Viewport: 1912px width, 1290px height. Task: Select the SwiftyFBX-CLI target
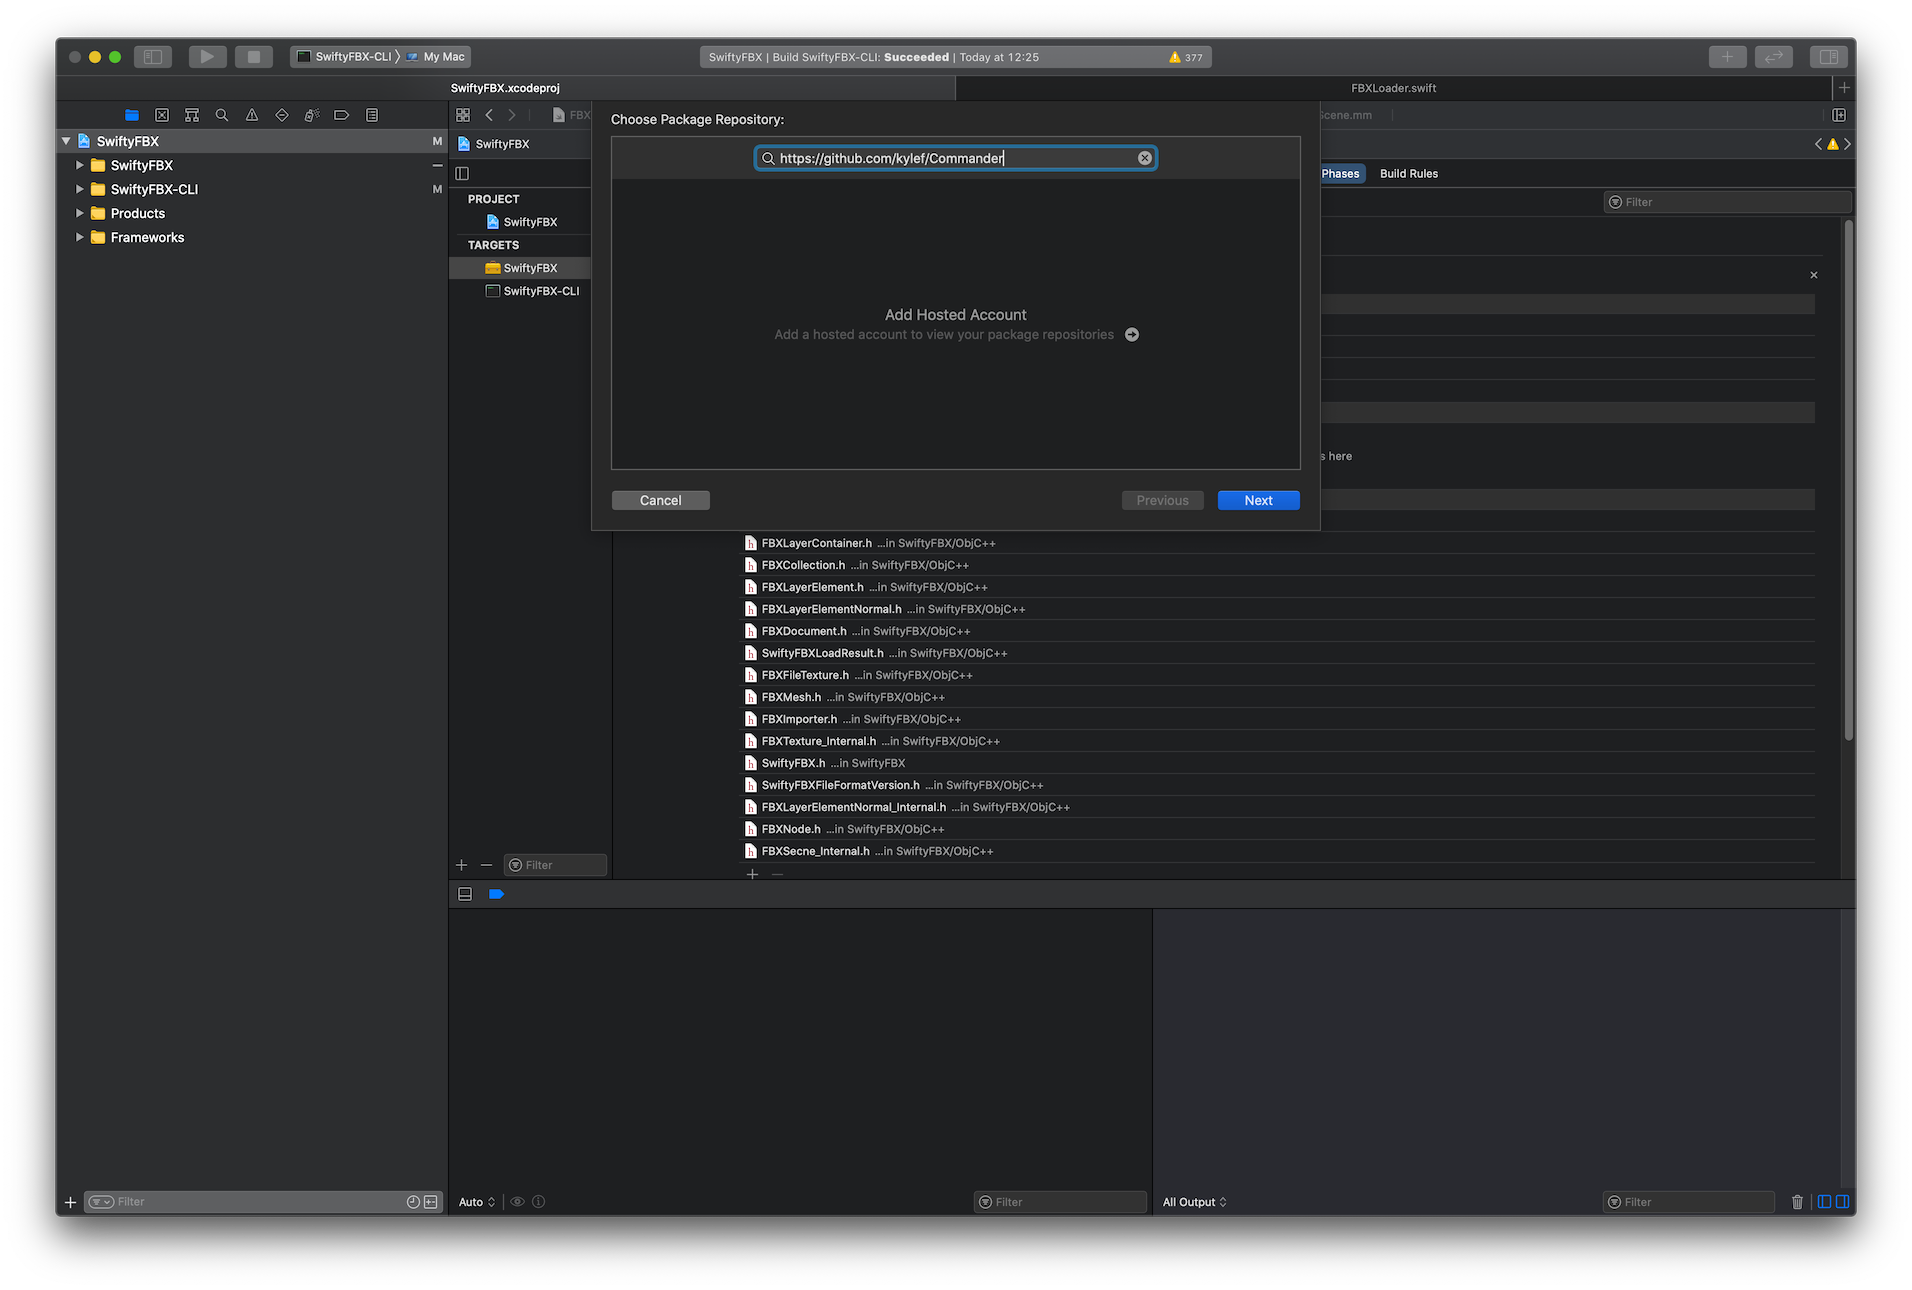pos(540,291)
